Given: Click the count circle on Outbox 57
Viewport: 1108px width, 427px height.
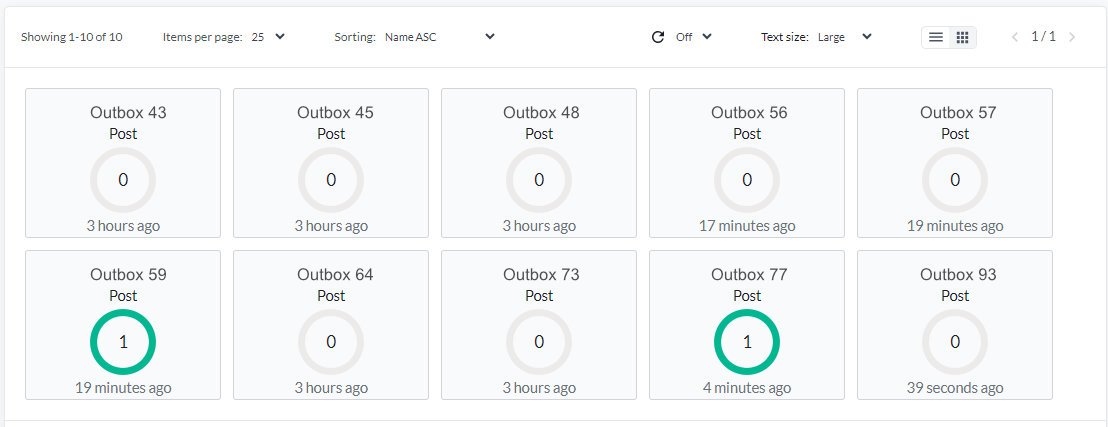Looking at the screenshot, I should 955,180.
